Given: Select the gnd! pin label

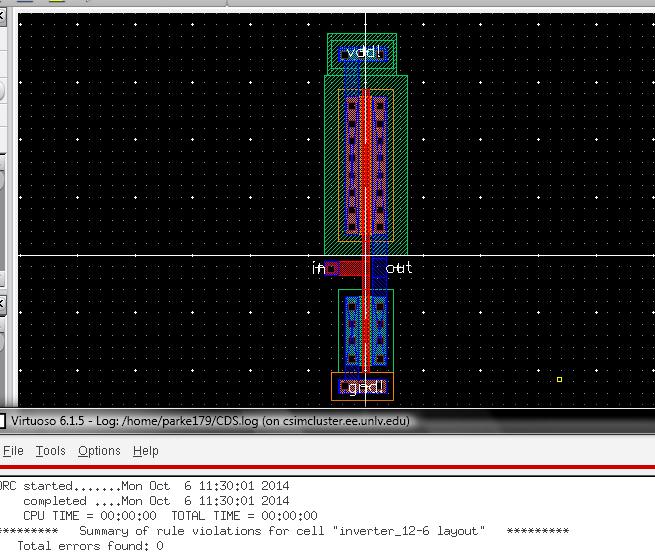Looking at the screenshot, I should click(362, 387).
